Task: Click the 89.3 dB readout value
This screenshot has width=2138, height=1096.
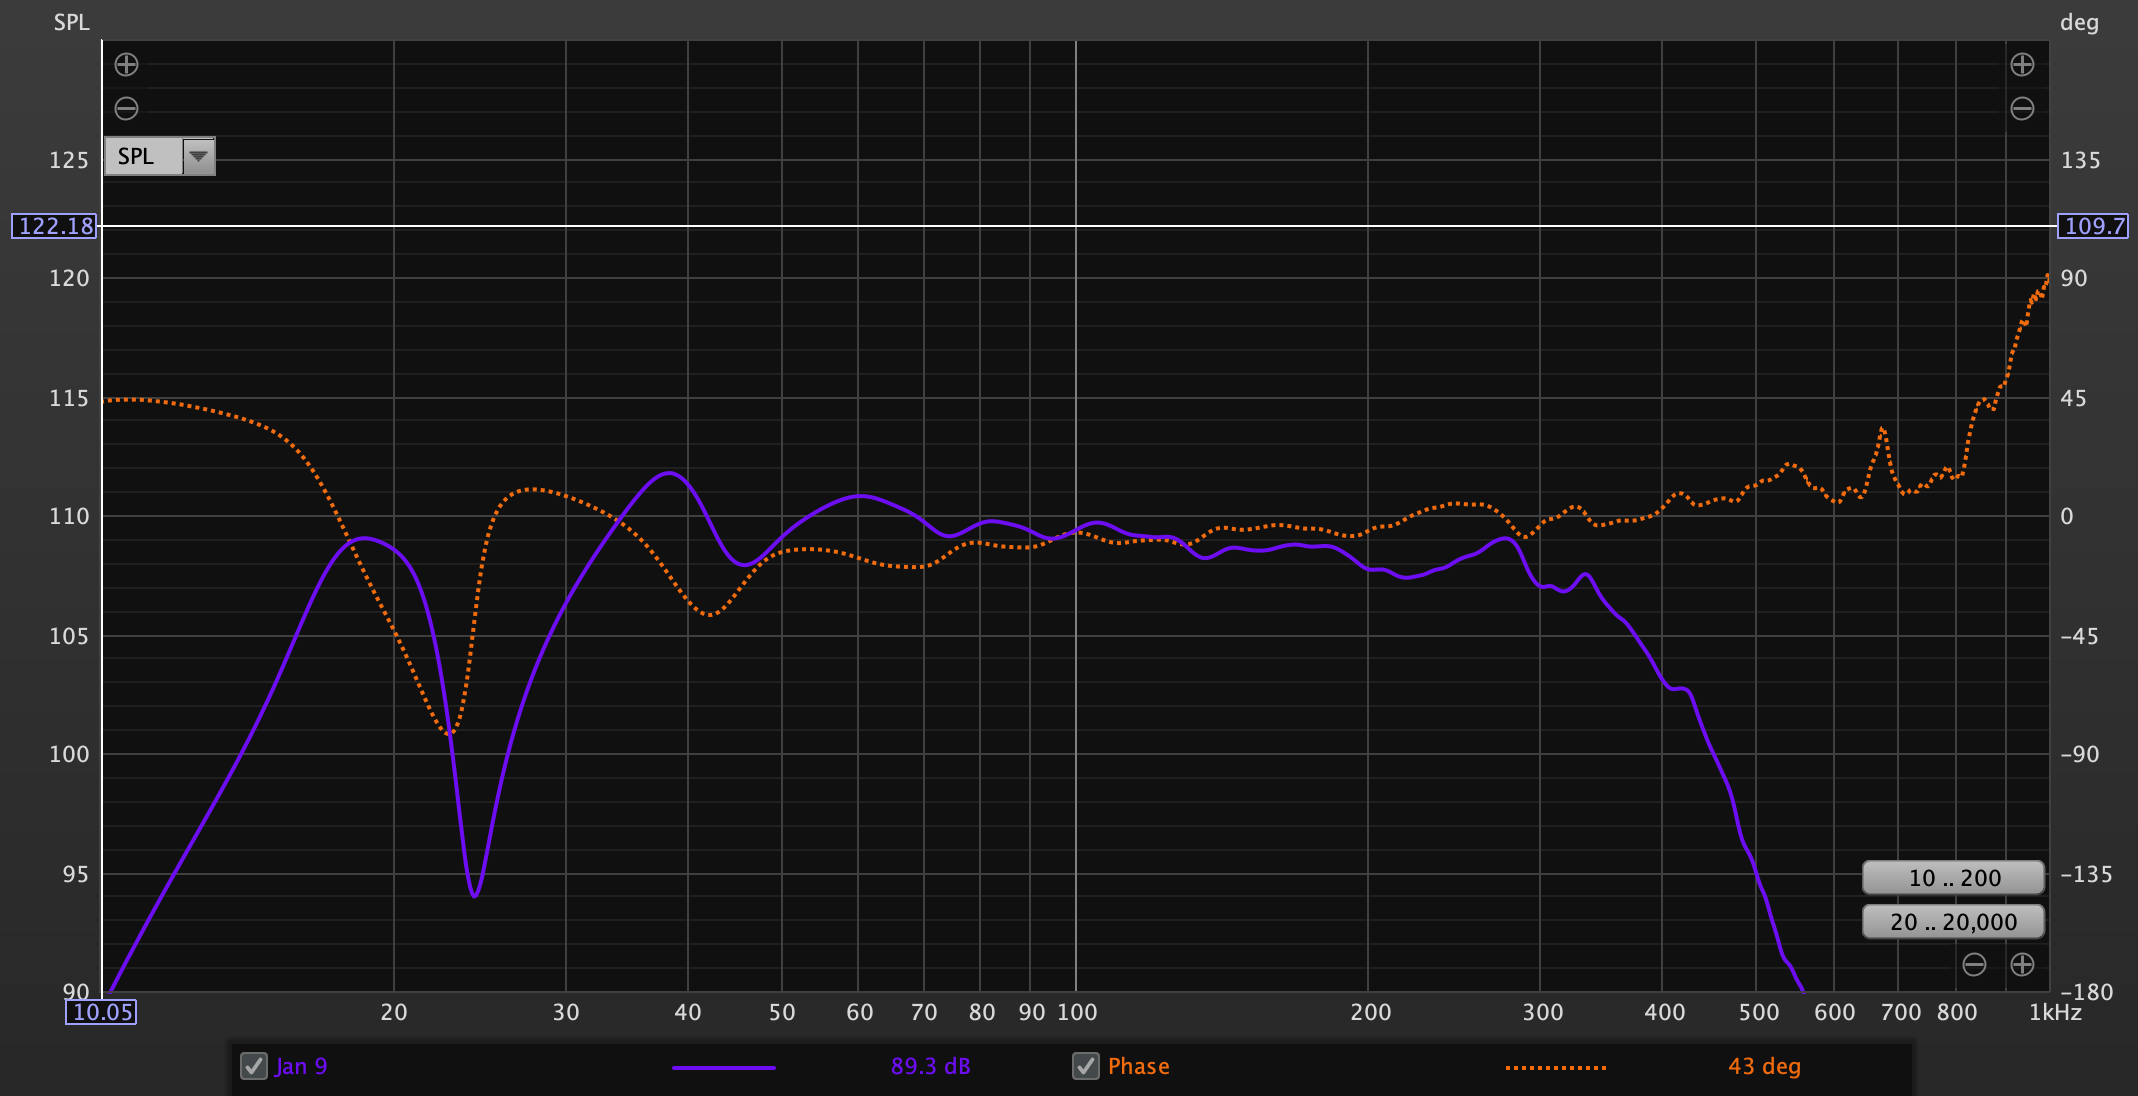Action: click(x=930, y=1066)
